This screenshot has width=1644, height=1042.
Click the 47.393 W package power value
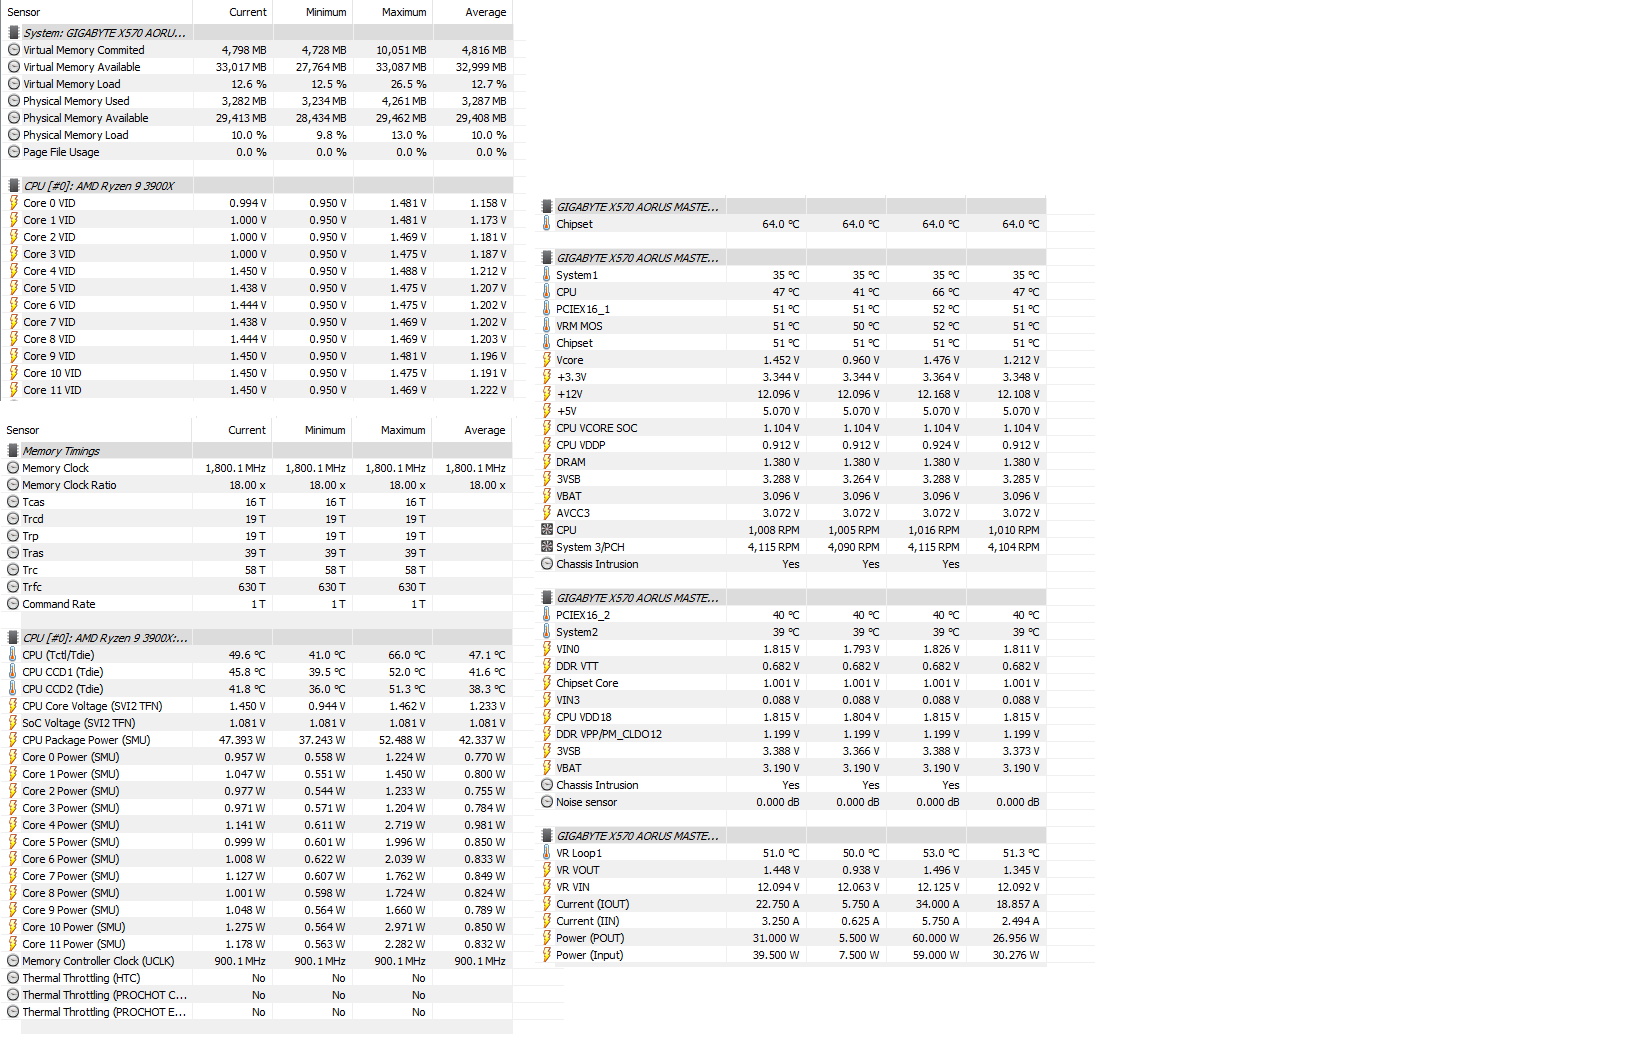pos(242,740)
